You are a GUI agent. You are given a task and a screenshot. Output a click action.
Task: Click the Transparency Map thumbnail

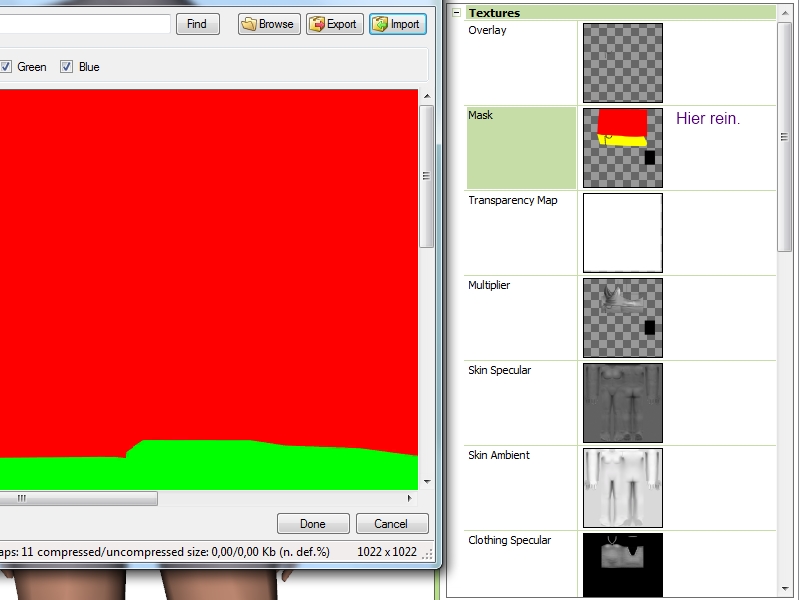click(x=622, y=233)
